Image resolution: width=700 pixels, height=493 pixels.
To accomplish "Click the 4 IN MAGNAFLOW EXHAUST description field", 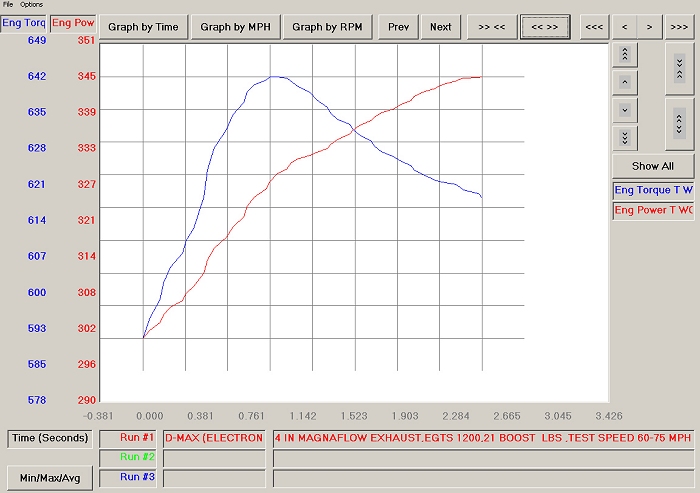I will [483, 438].
